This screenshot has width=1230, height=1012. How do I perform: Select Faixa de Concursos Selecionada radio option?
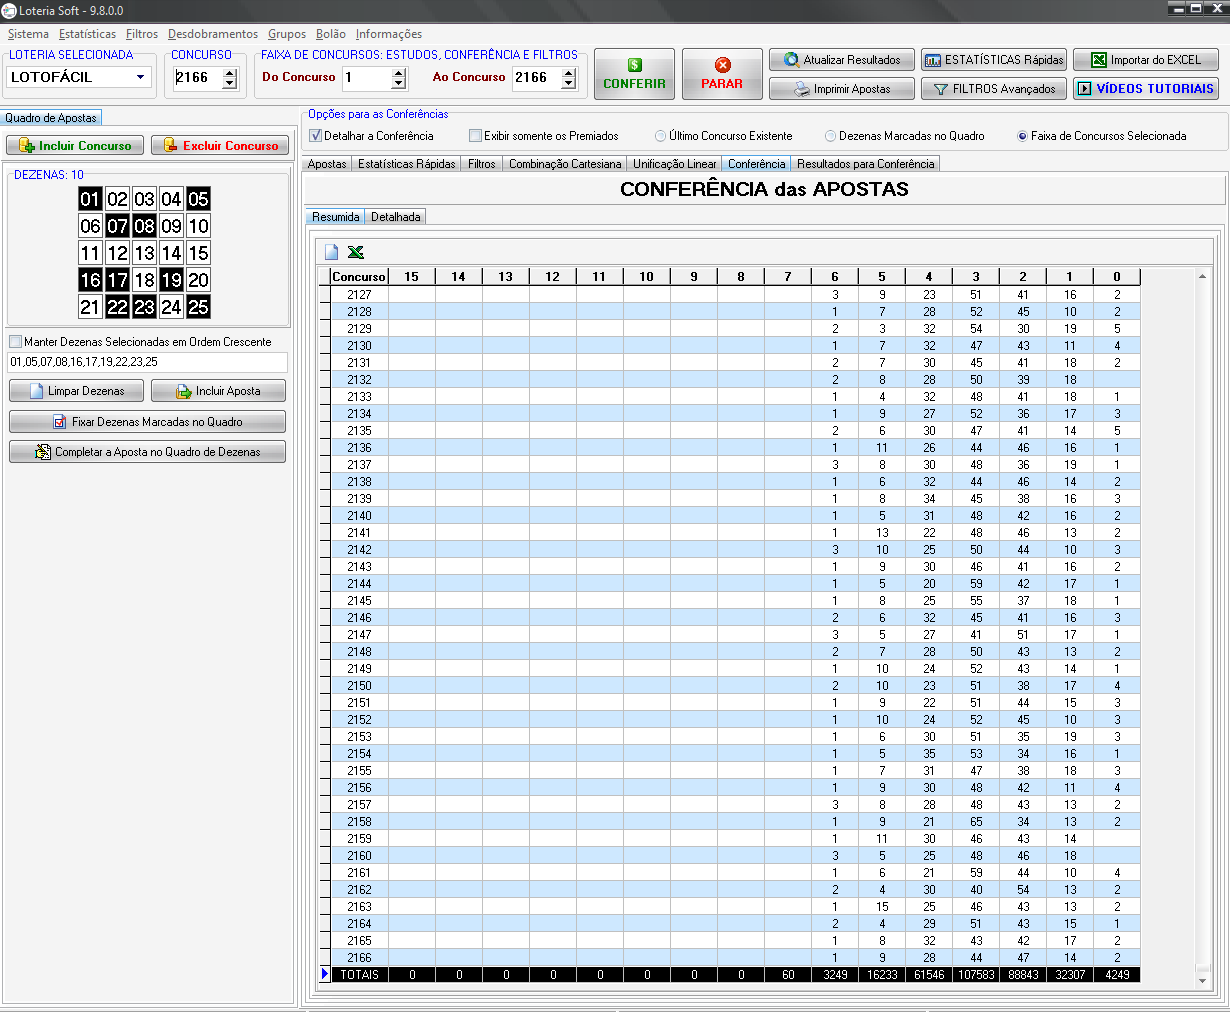click(1023, 136)
